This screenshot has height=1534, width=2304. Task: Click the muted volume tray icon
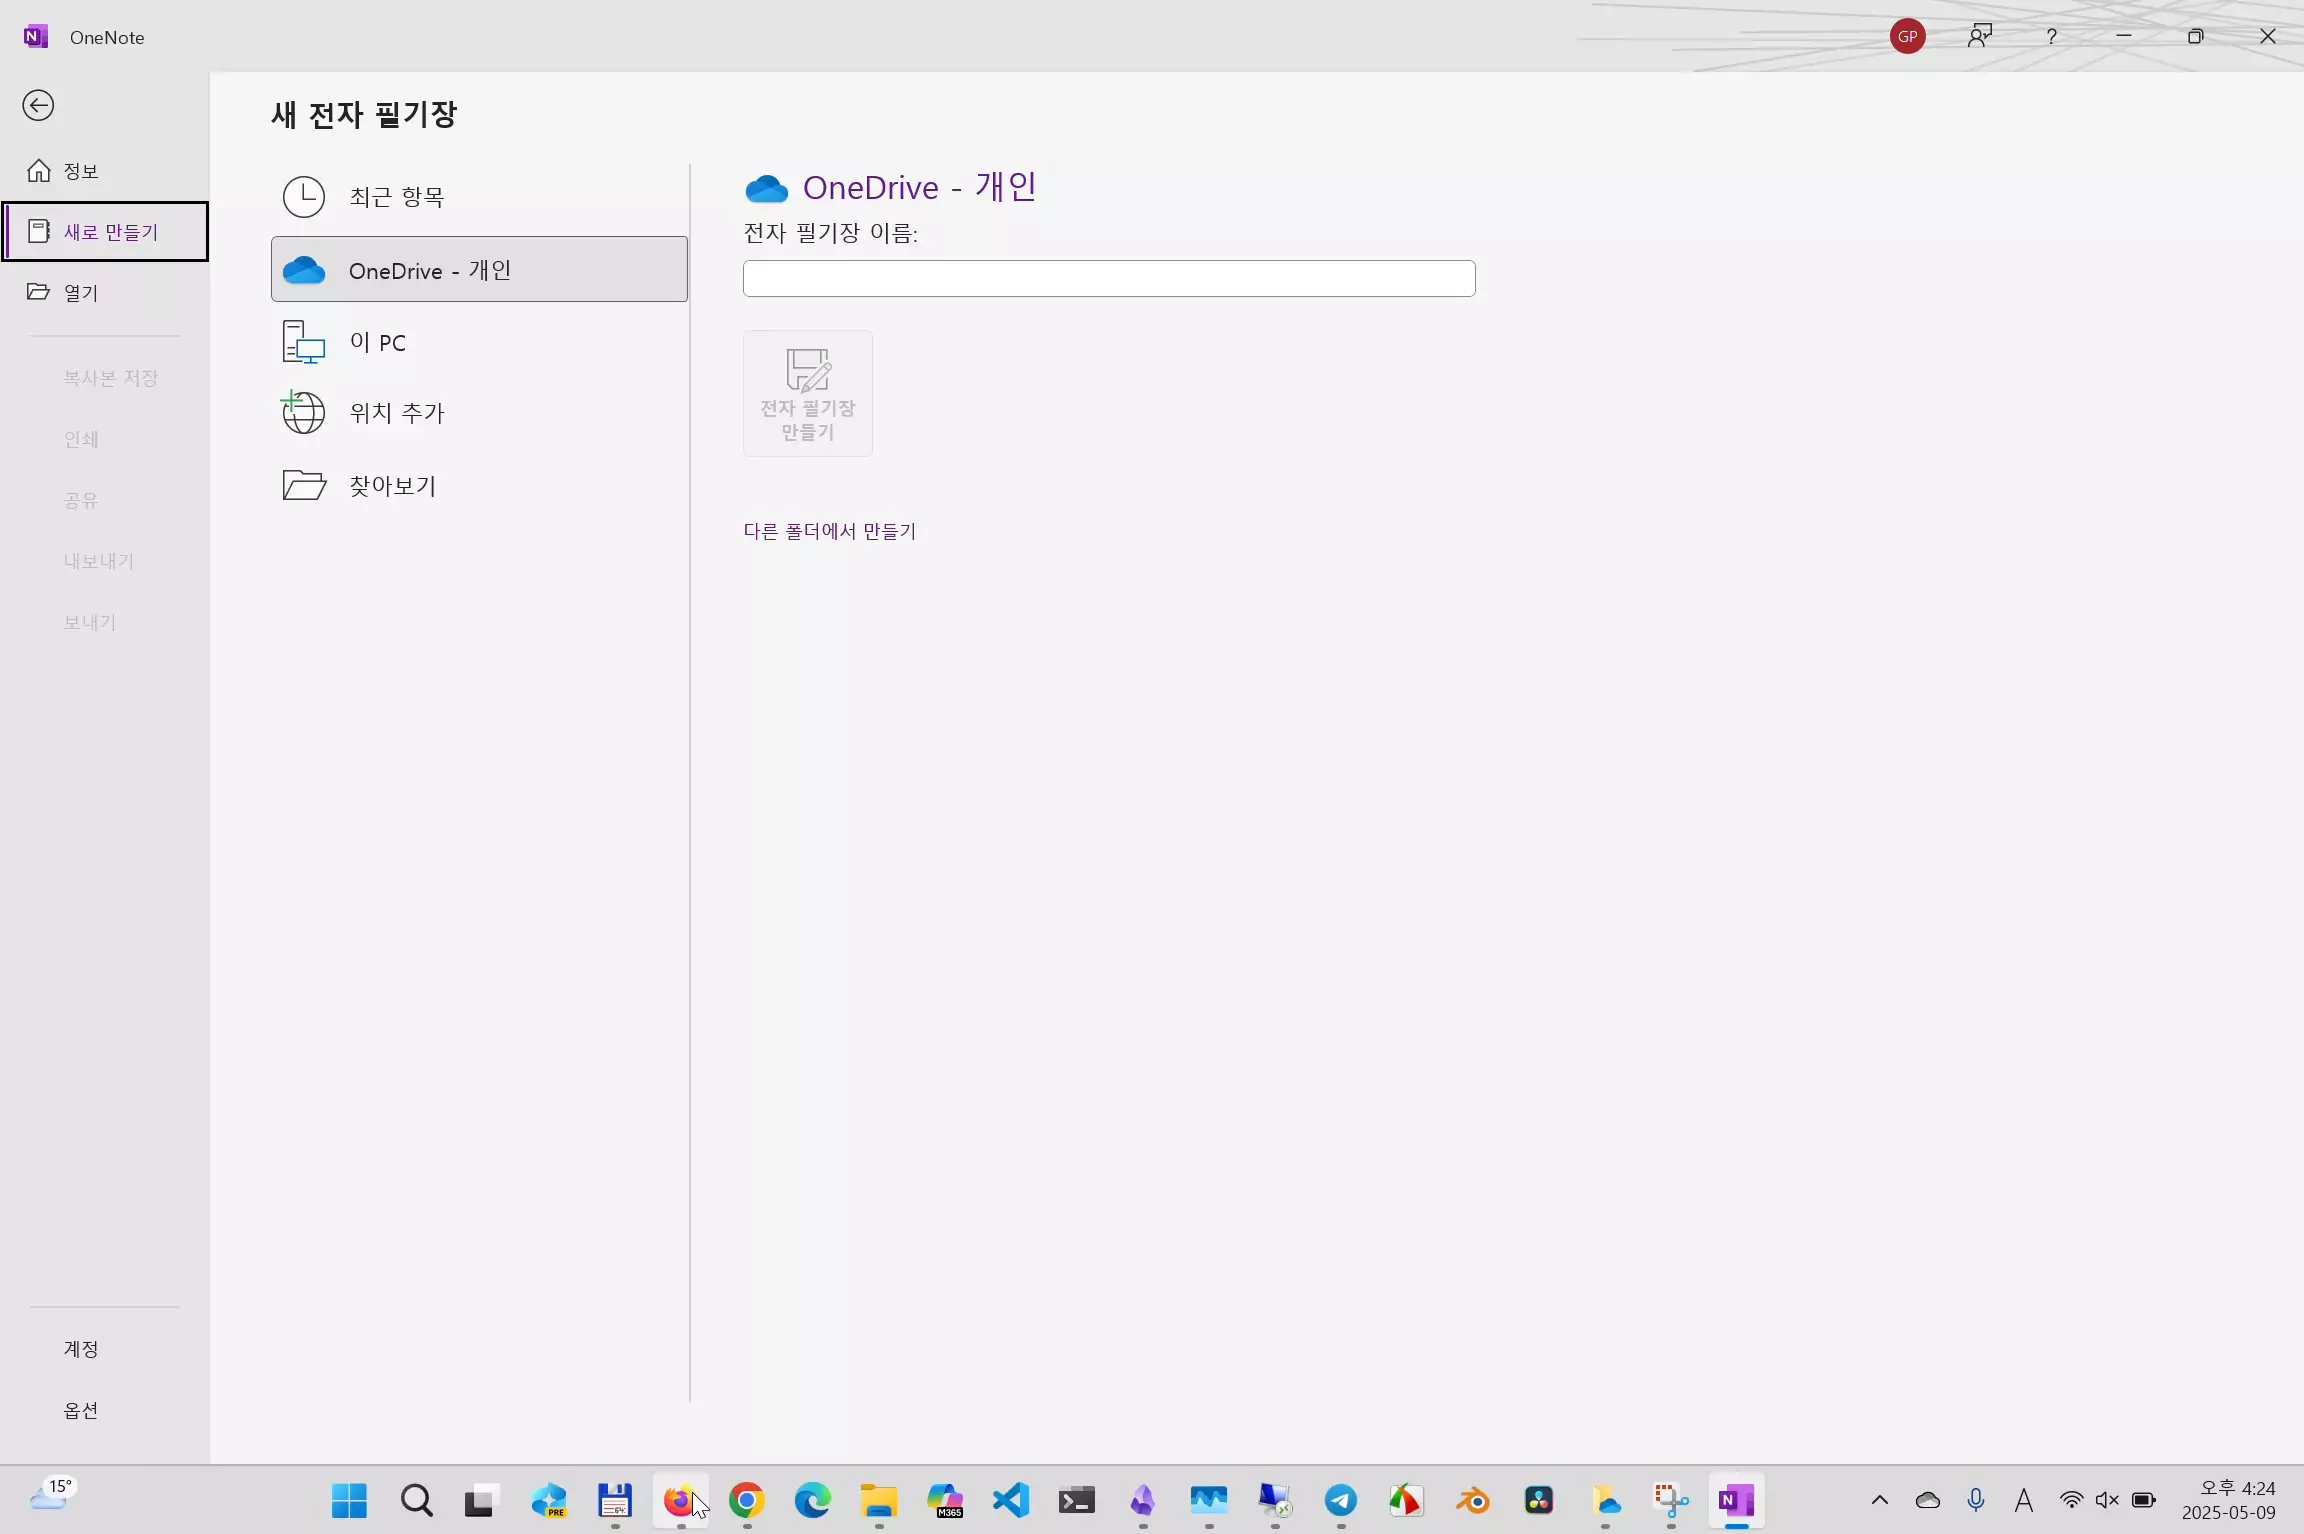2107,1500
